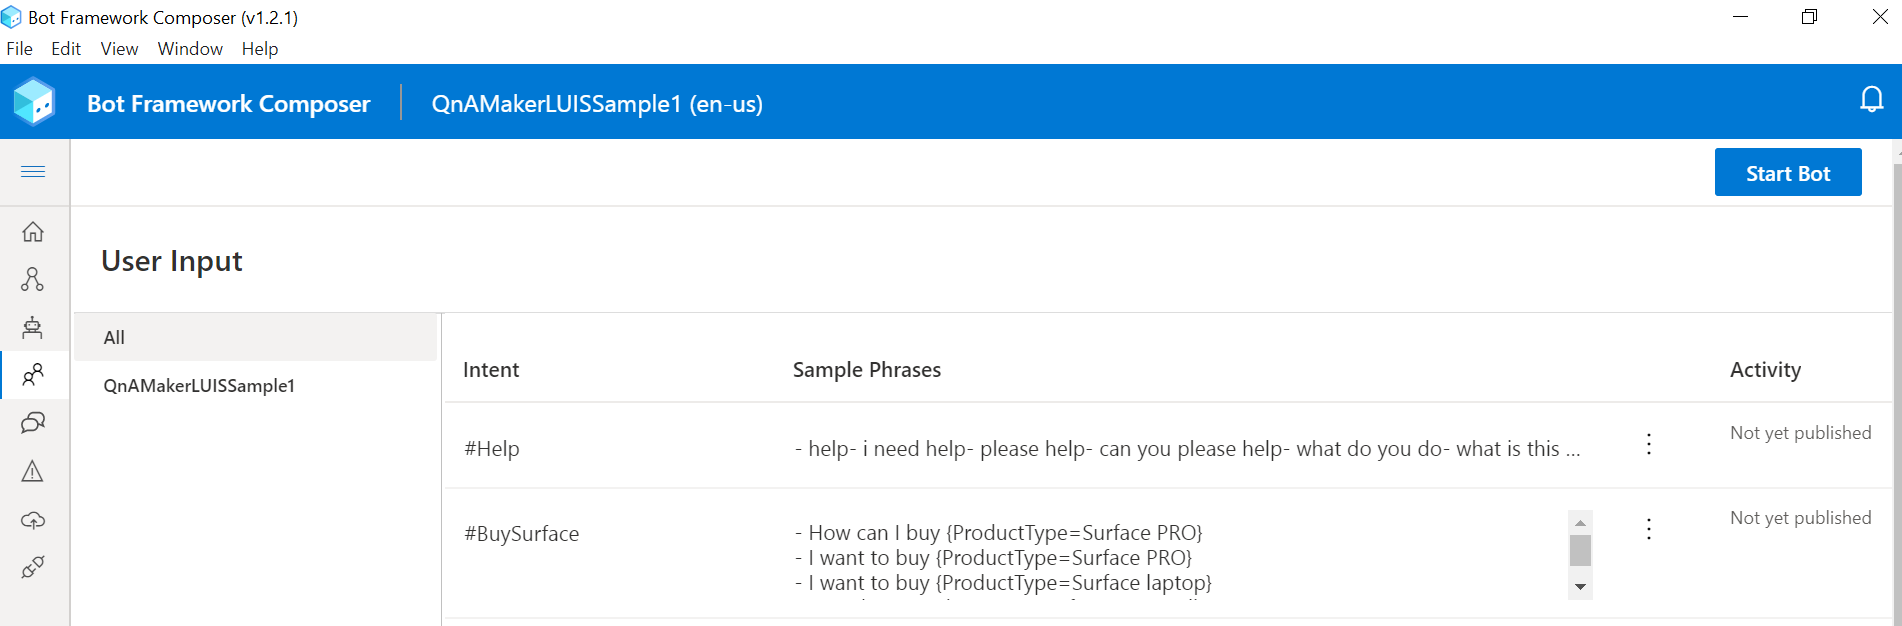1902x626 pixels.
Task: Open the File menu
Action: pos(19,49)
